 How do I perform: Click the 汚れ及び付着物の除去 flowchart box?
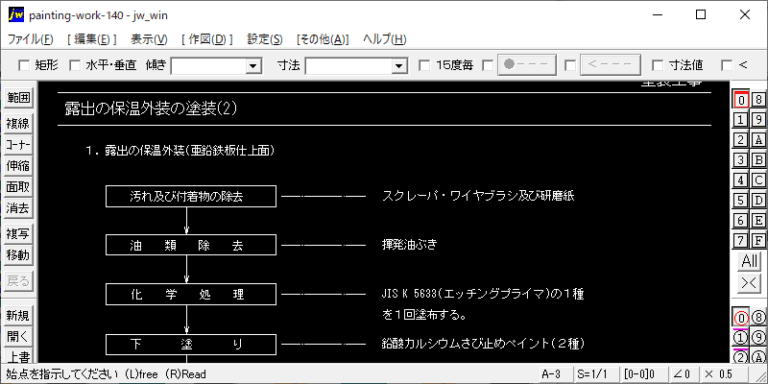tap(191, 196)
